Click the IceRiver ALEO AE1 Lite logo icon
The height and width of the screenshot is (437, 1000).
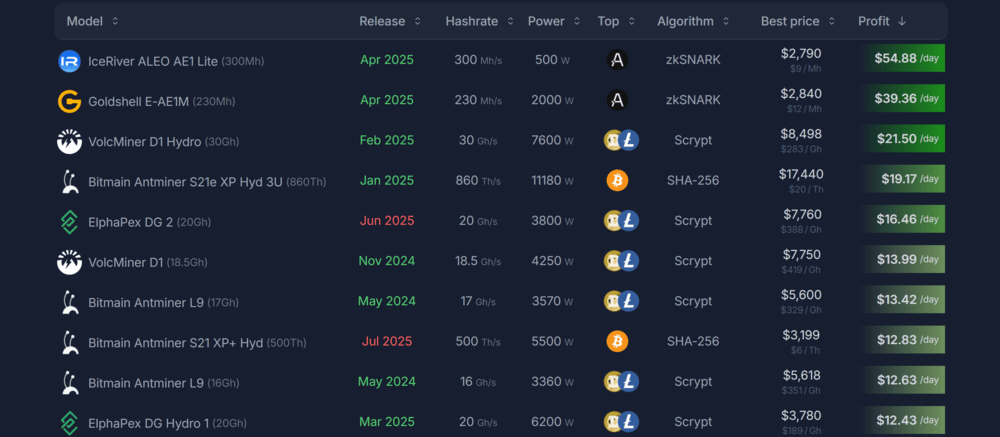tap(69, 61)
